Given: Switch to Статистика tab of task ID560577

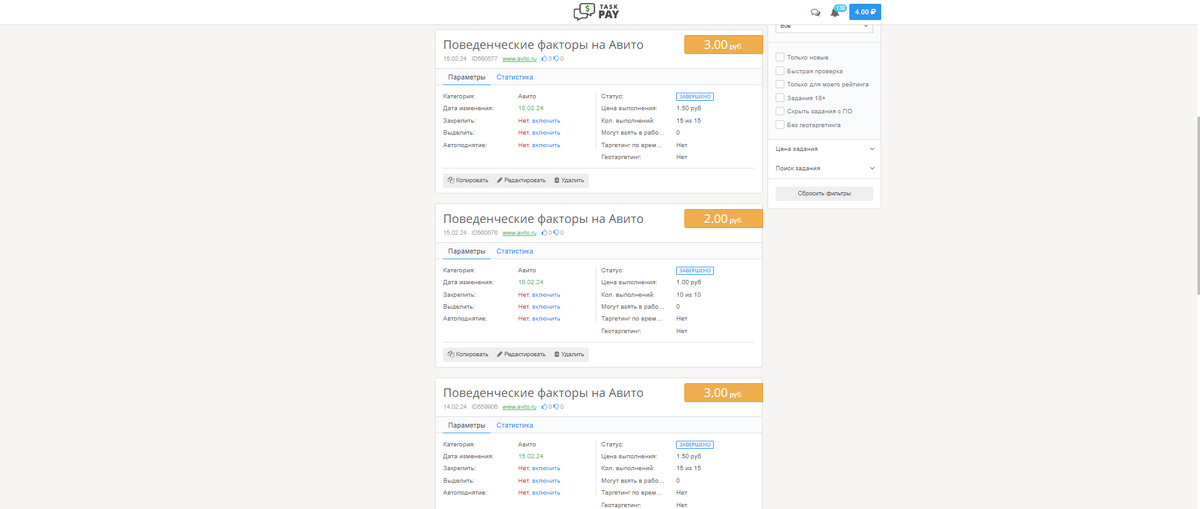Looking at the screenshot, I should pos(514,77).
